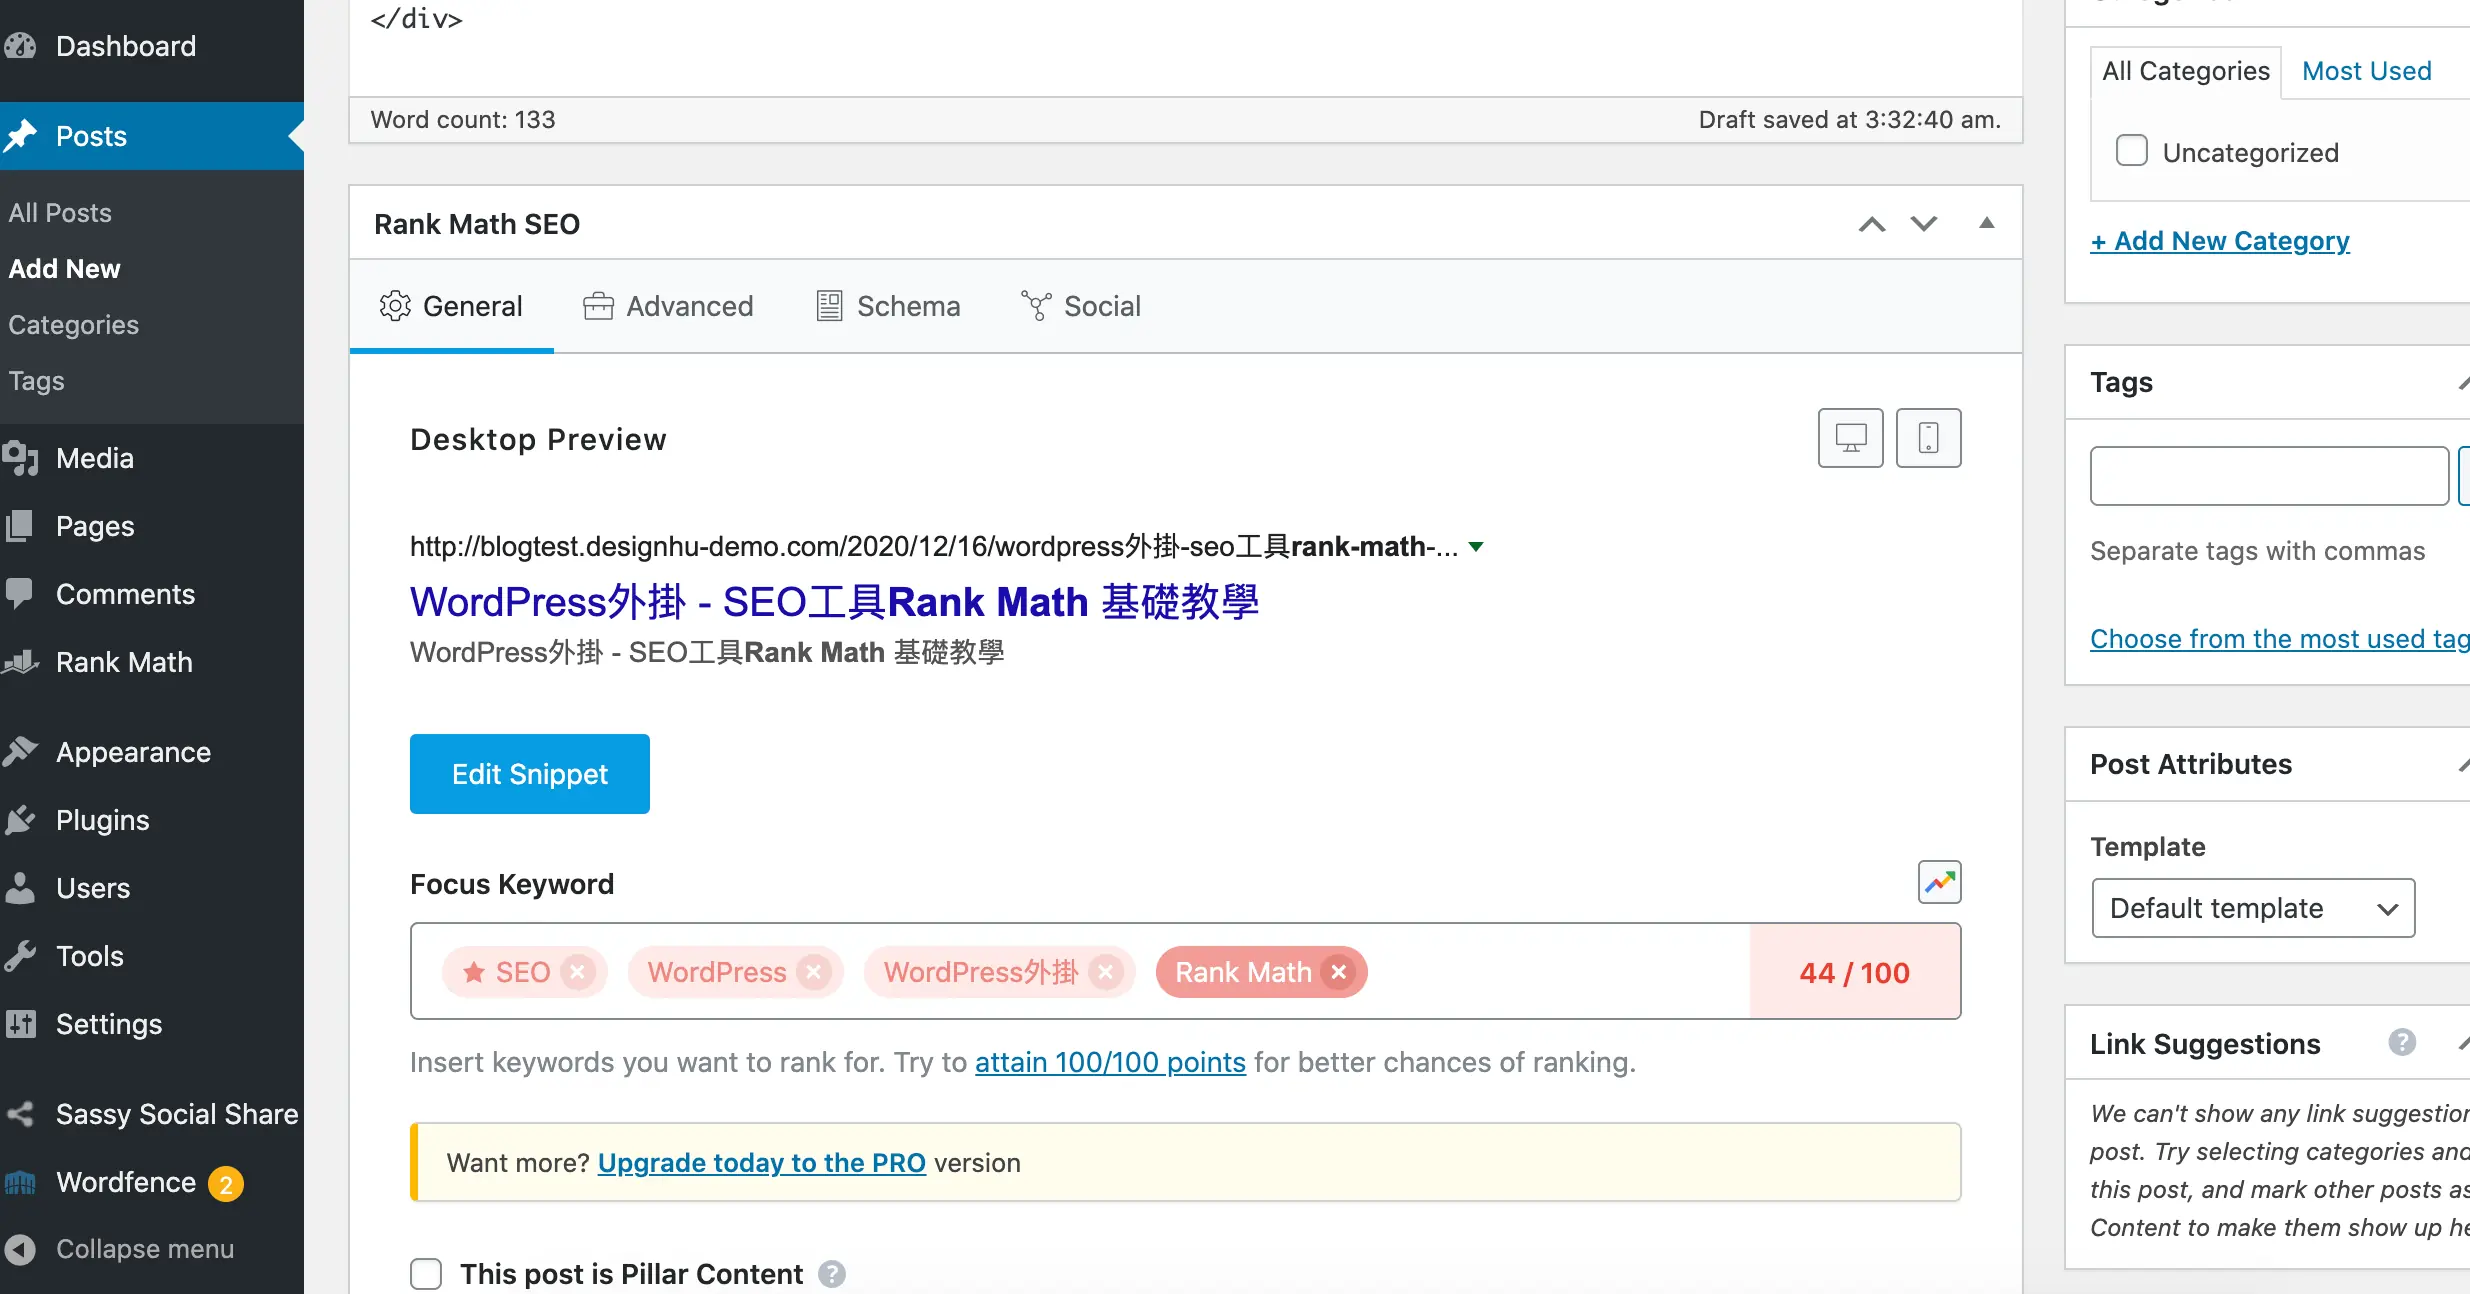The image size is (2470, 1294).
Task: Click Upgrade today to the PRO link
Action: (x=762, y=1163)
